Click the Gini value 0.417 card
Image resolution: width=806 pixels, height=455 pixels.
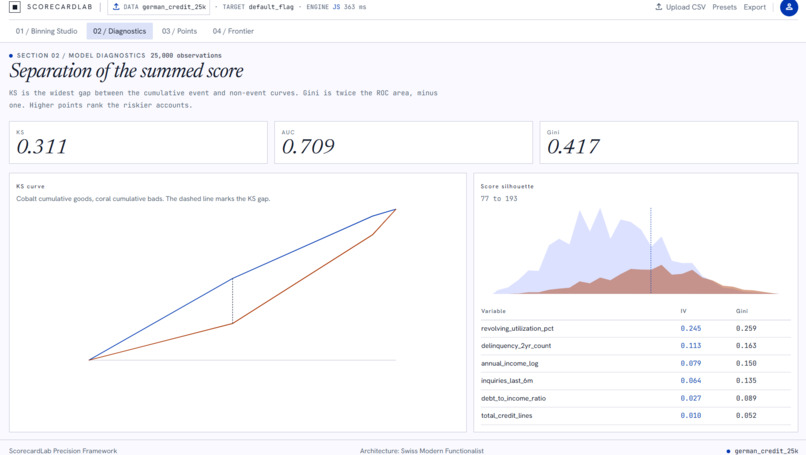click(669, 142)
